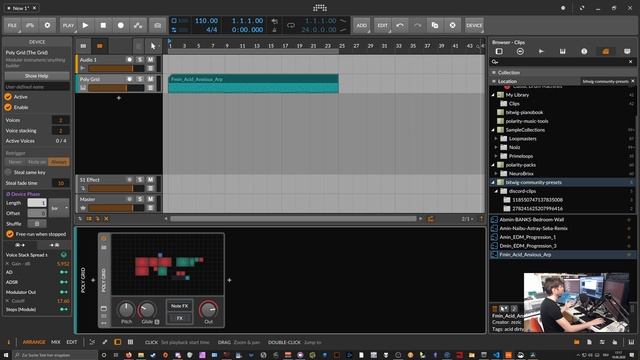Open the FILE menu
Image resolution: width=640 pixels, height=360 pixels.
(12, 25)
